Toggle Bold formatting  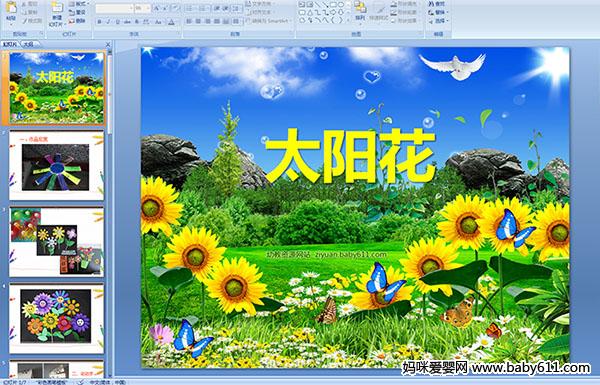point(99,22)
